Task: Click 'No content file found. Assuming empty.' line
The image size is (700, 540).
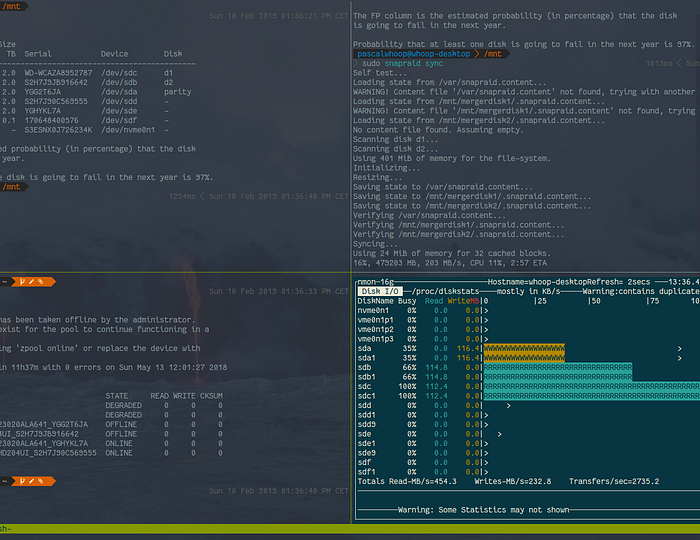Action: tap(438, 130)
